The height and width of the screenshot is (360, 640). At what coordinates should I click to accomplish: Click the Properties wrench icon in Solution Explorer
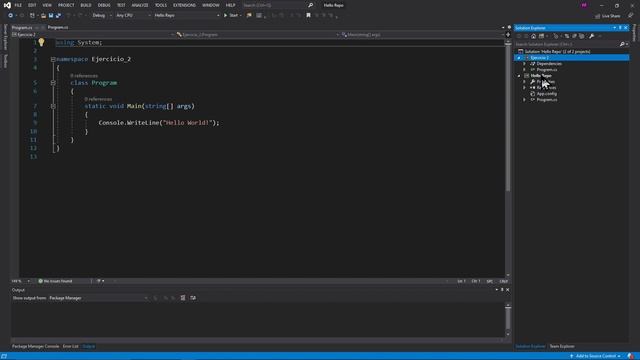[x=591, y=36]
